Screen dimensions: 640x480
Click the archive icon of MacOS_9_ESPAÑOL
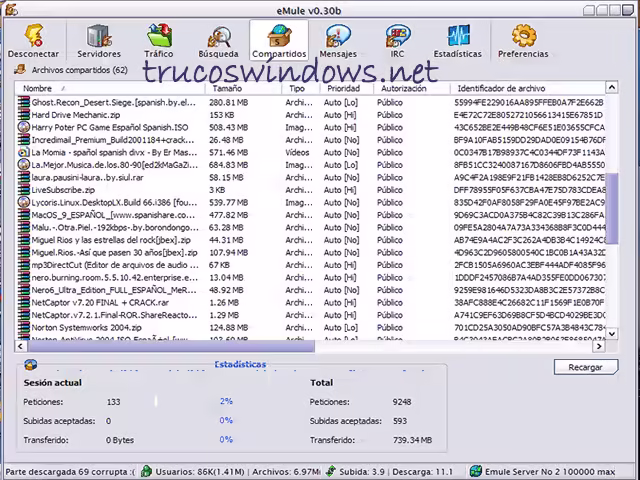[x=24, y=215]
